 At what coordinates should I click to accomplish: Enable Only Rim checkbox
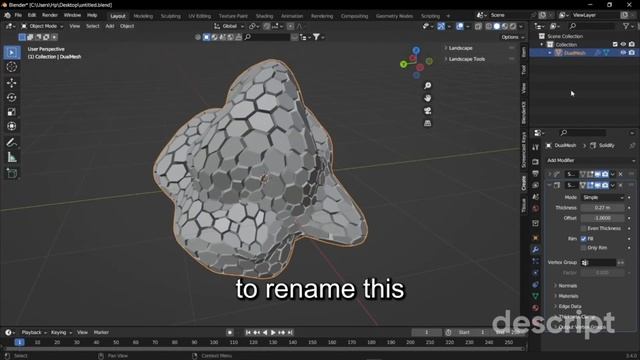point(583,248)
